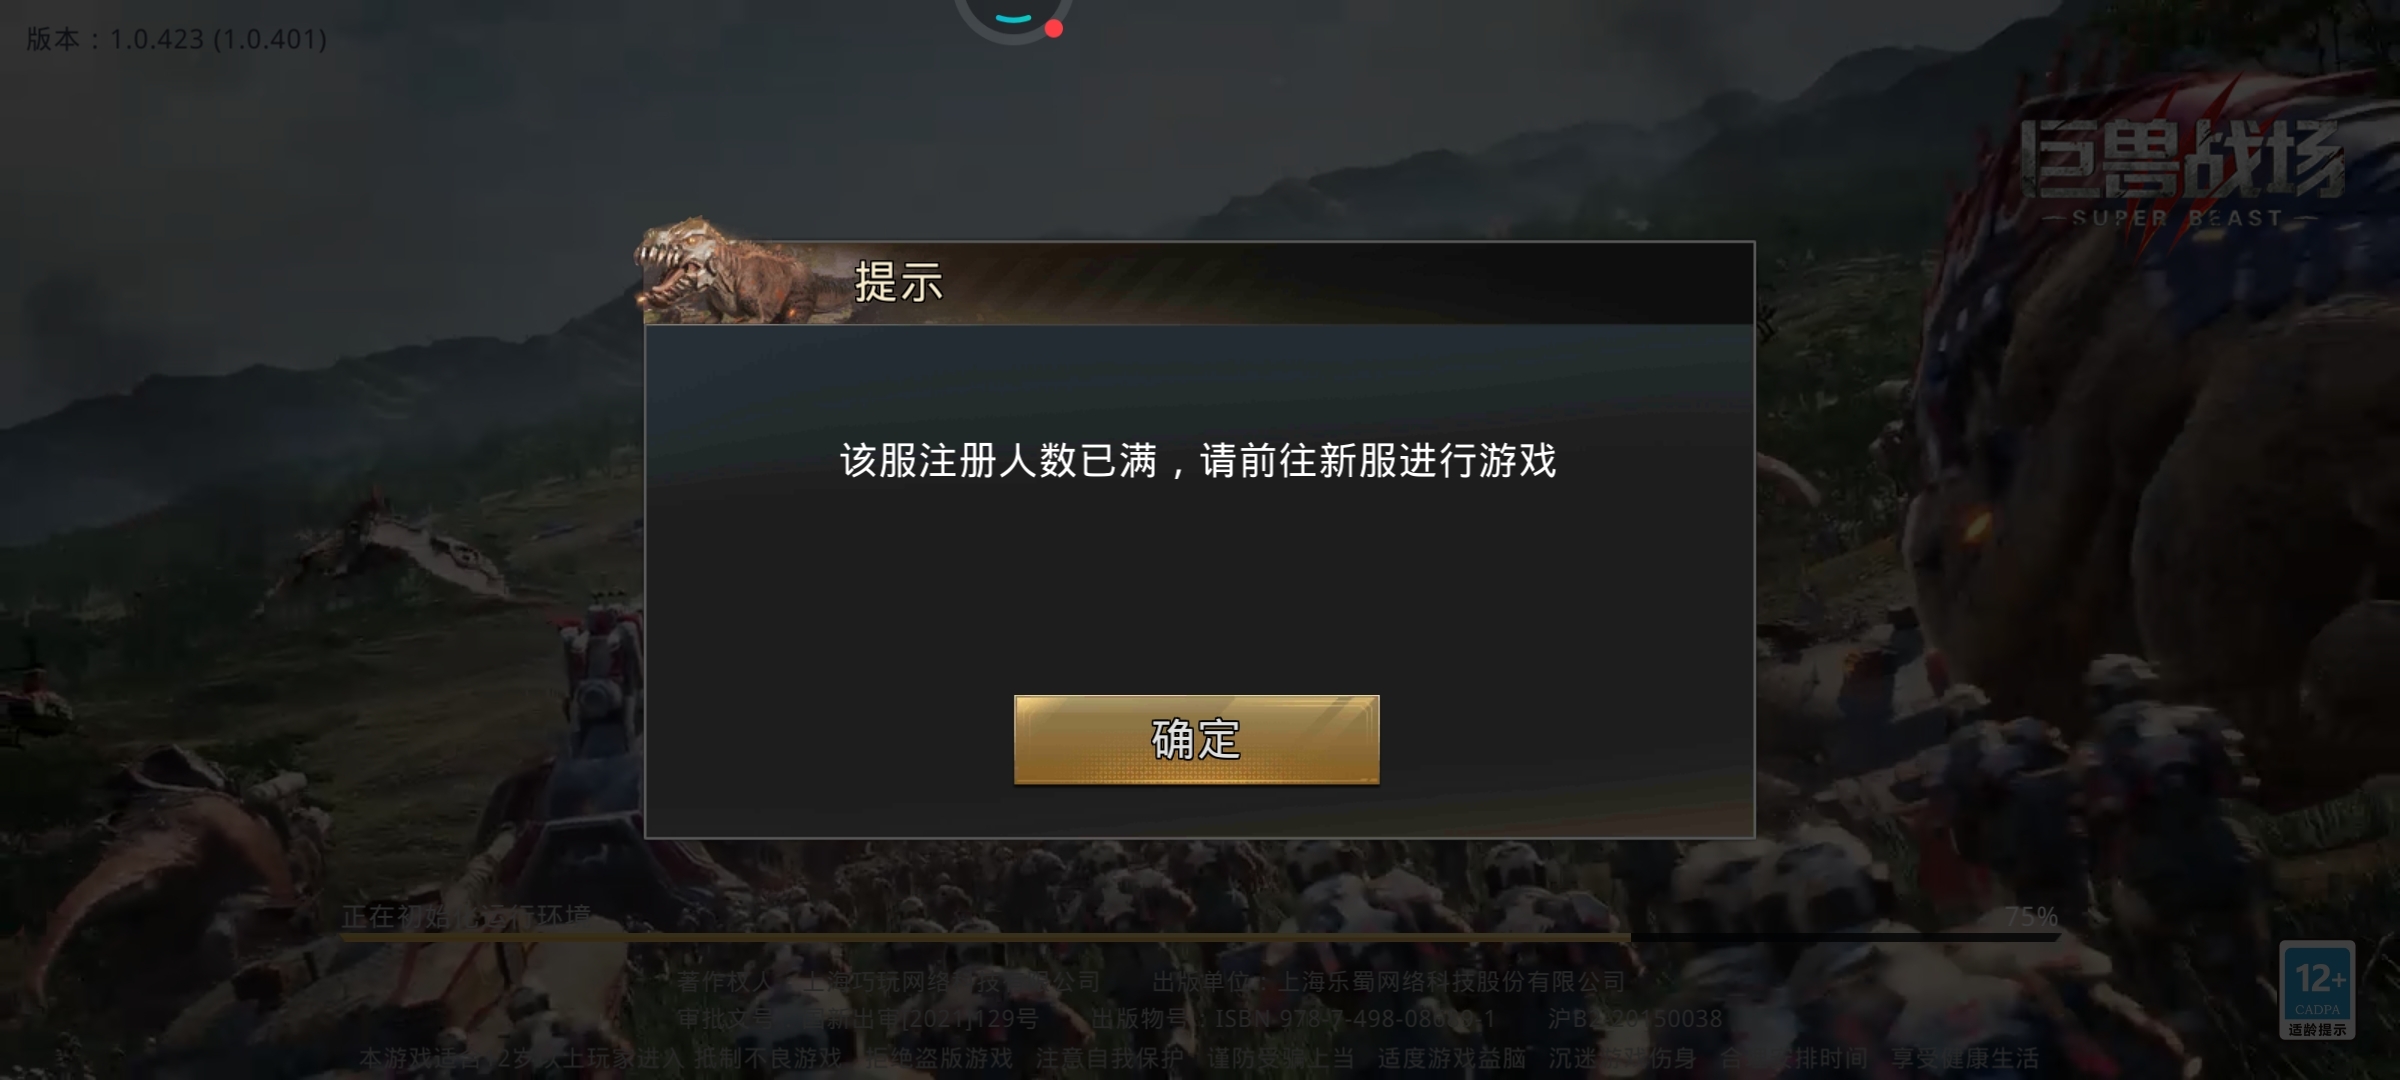Tap the server full message text
The width and height of the screenshot is (2400, 1080).
[x=1198, y=461]
